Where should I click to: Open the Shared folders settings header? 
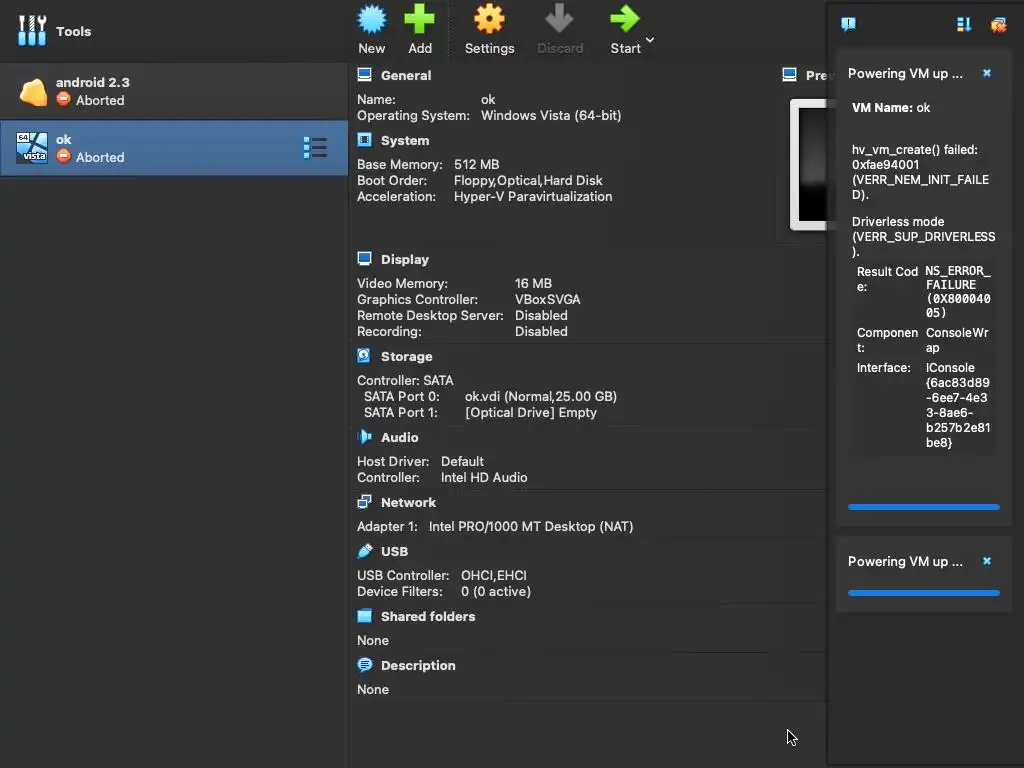[428, 616]
